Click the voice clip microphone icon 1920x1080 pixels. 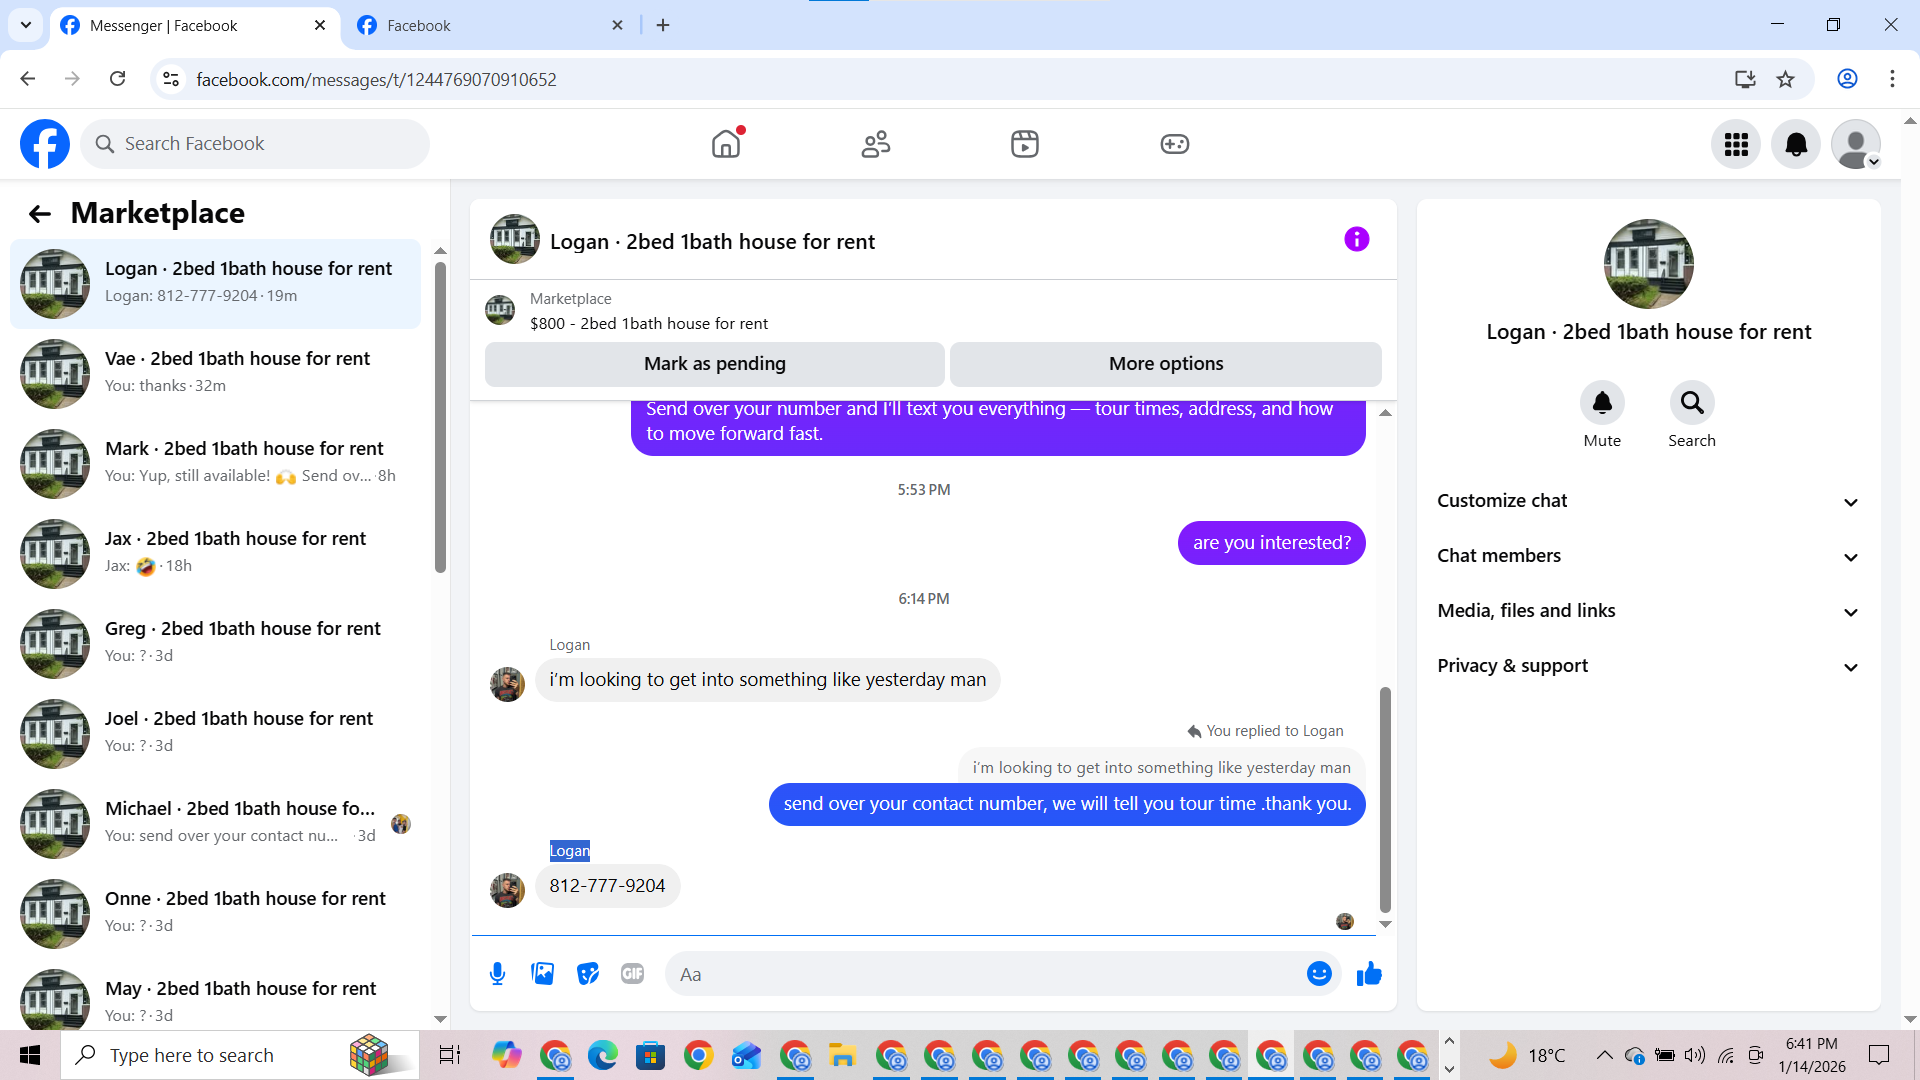tap(497, 974)
